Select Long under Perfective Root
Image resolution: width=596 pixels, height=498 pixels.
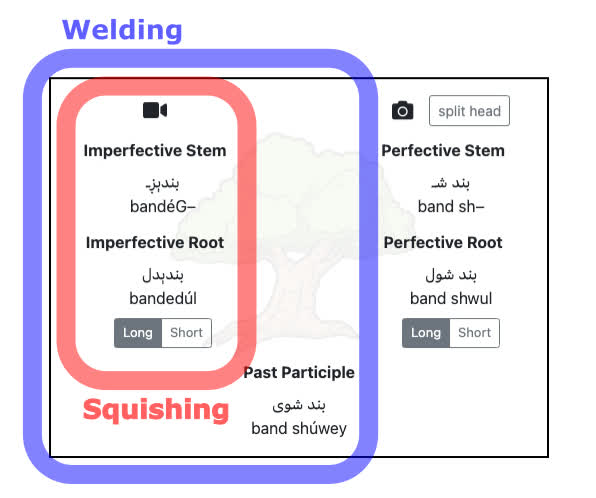[426, 333]
